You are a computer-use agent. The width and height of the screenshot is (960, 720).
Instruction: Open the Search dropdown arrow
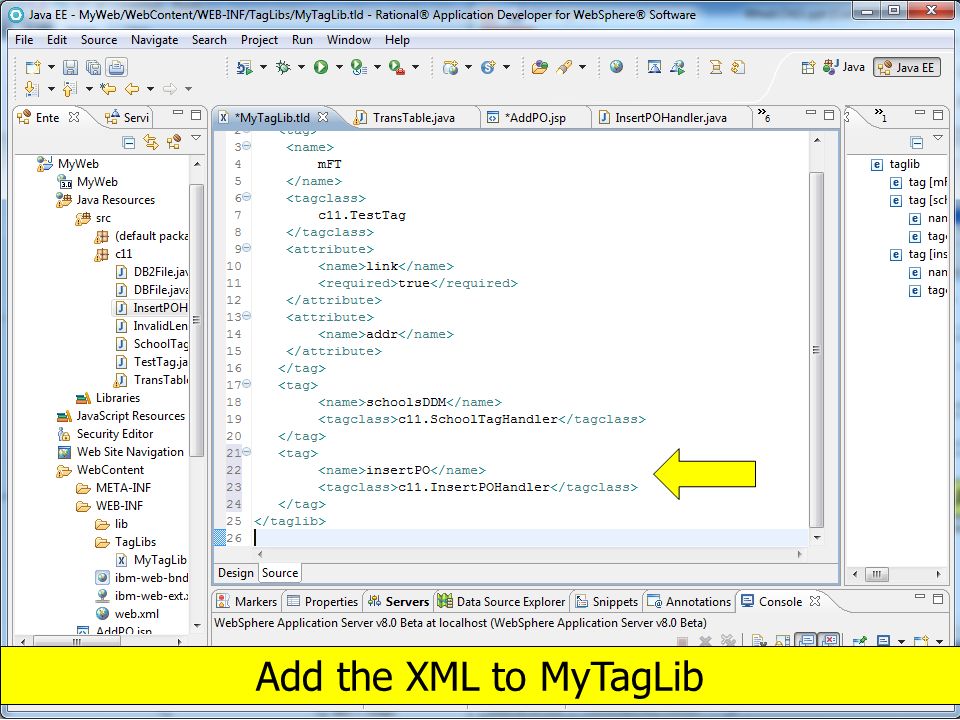[582, 67]
